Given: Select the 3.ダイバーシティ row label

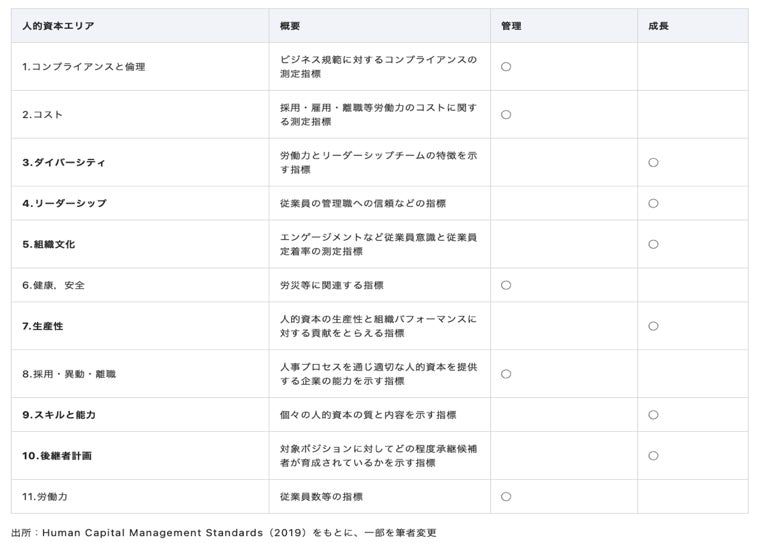Looking at the screenshot, I should point(64,162).
